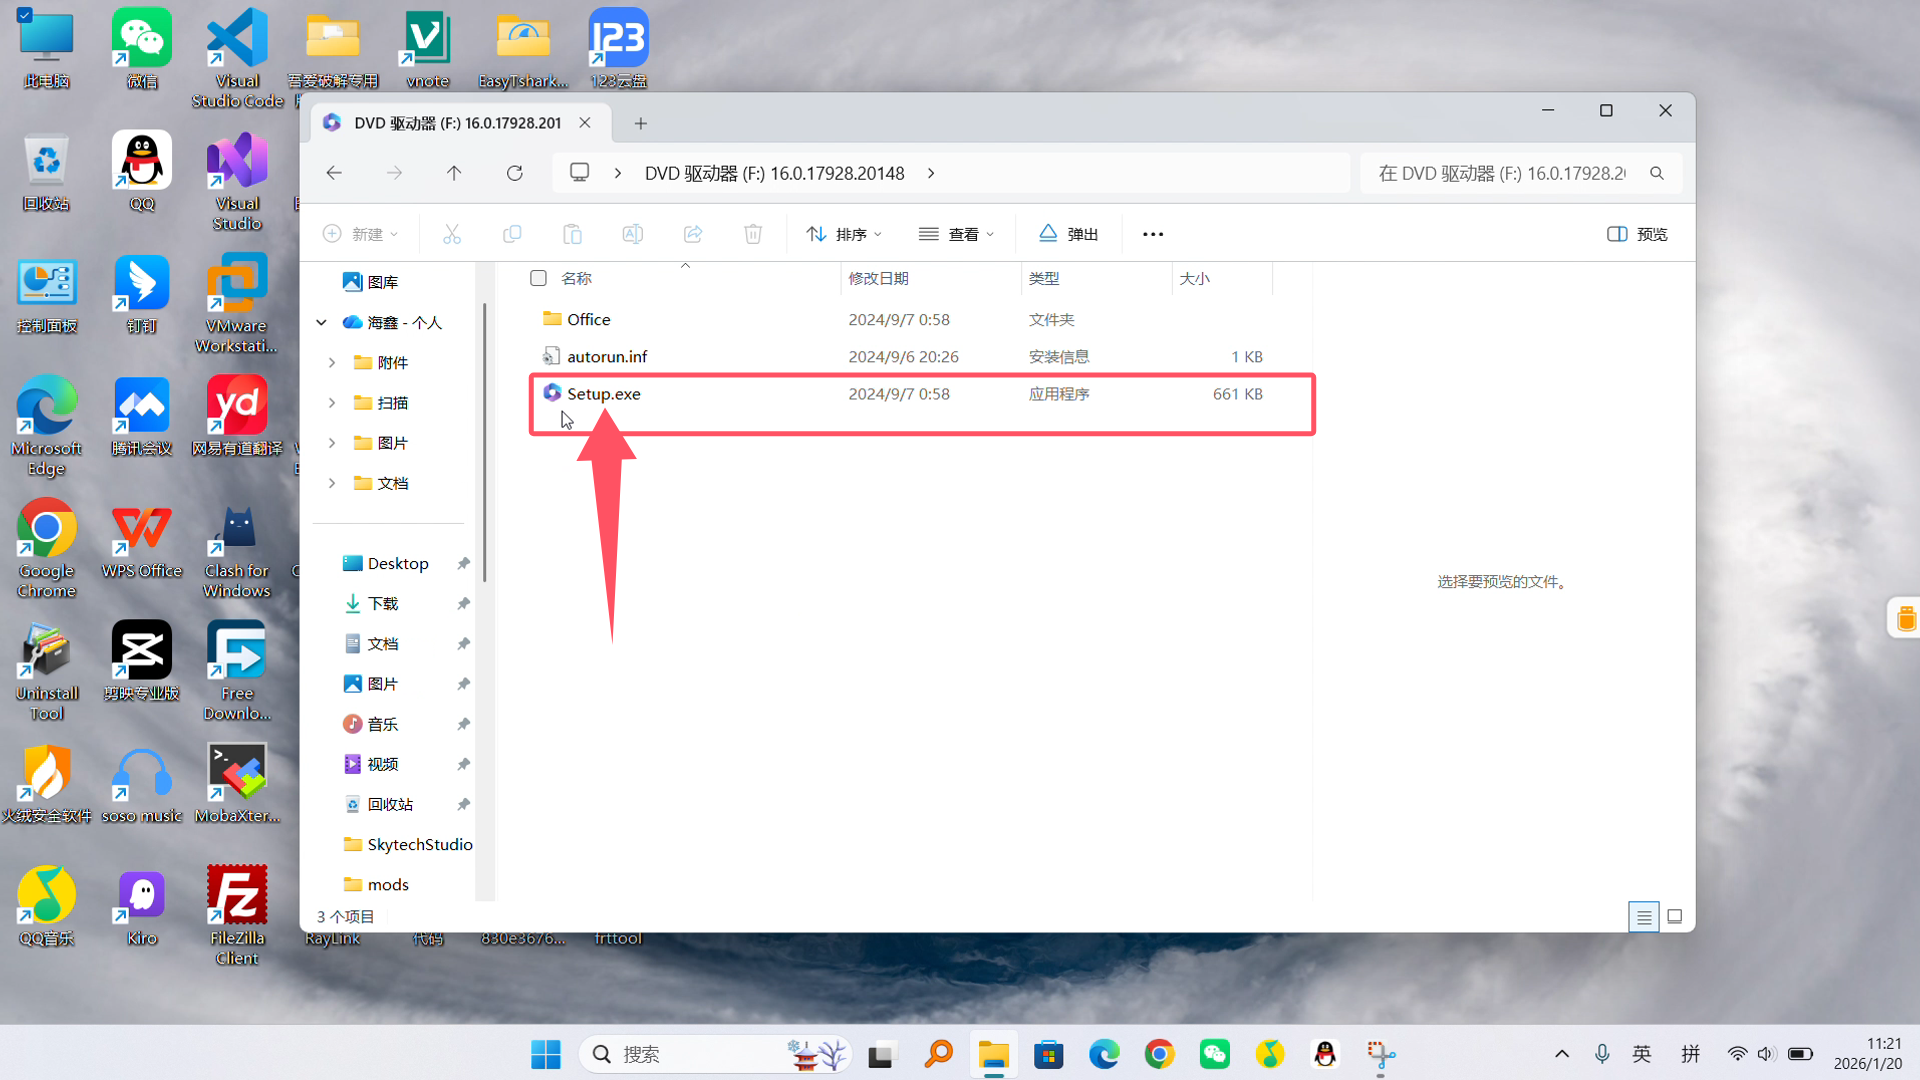Collapse the 海鑫 - 个人 OneDrive tree node
This screenshot has width=1920, height=1080.
321,322
